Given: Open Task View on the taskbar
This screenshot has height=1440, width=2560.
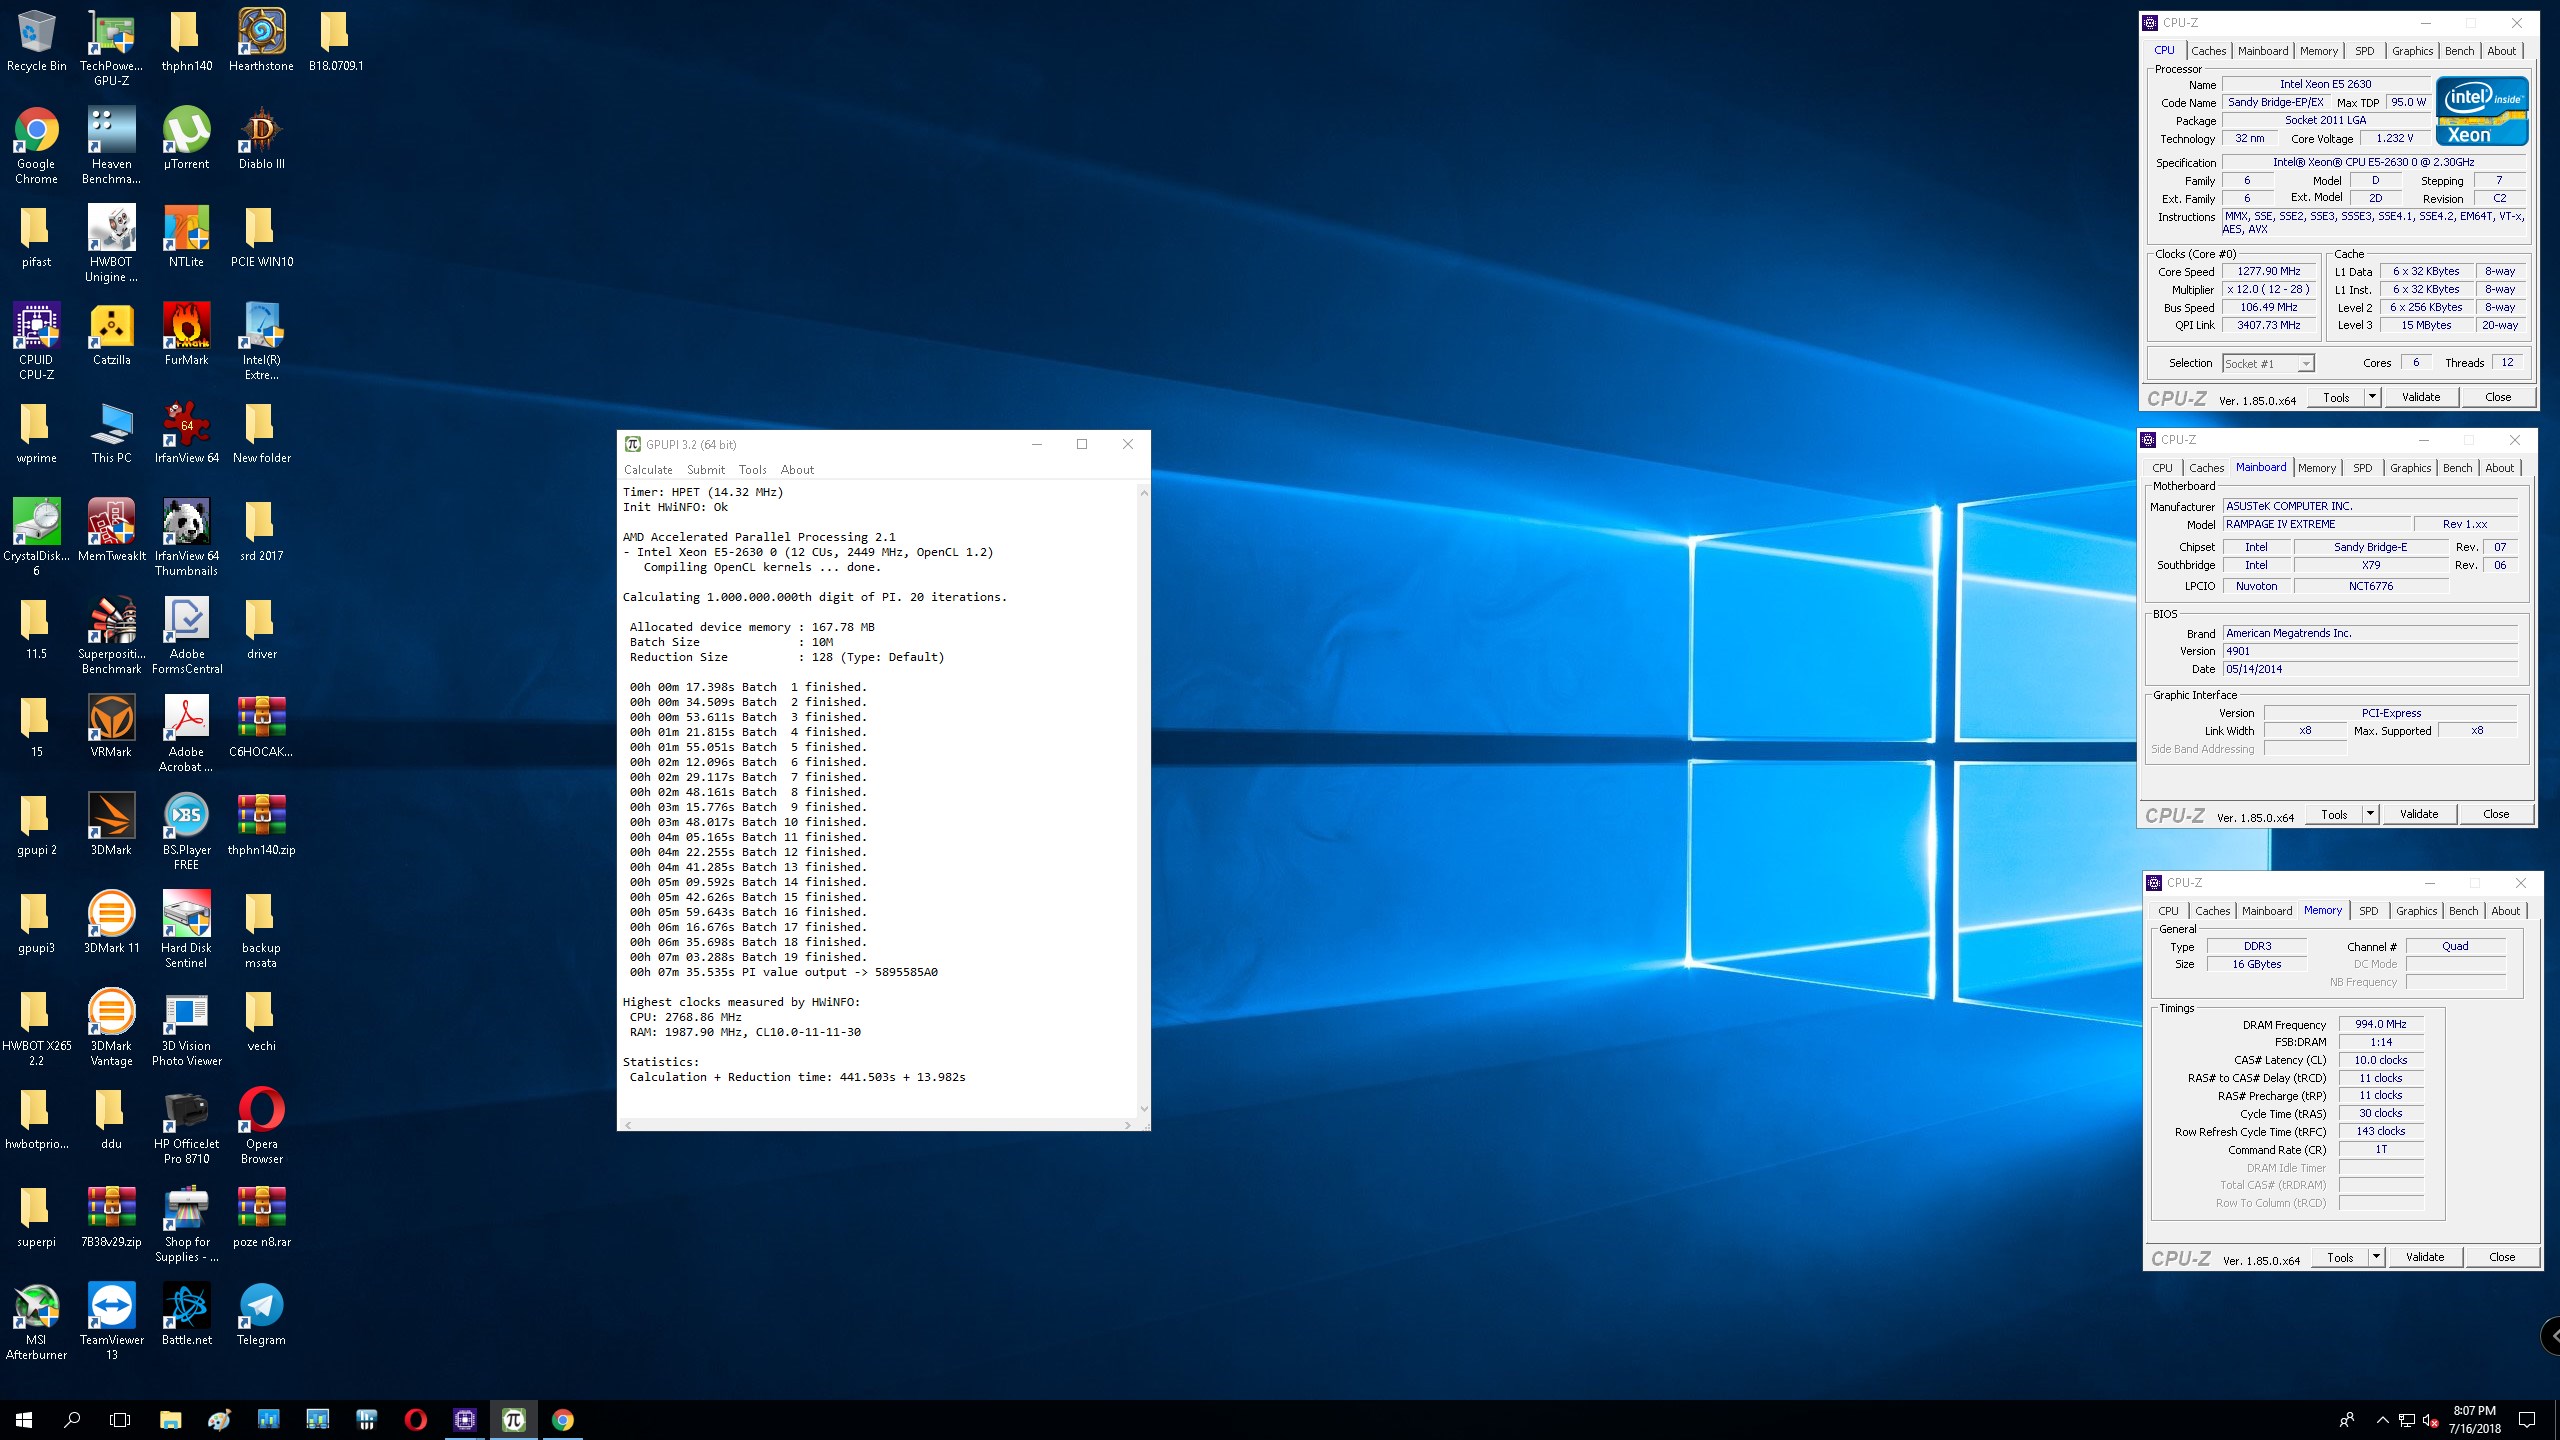Looking at the screenshot, I should coord(120,1420).
